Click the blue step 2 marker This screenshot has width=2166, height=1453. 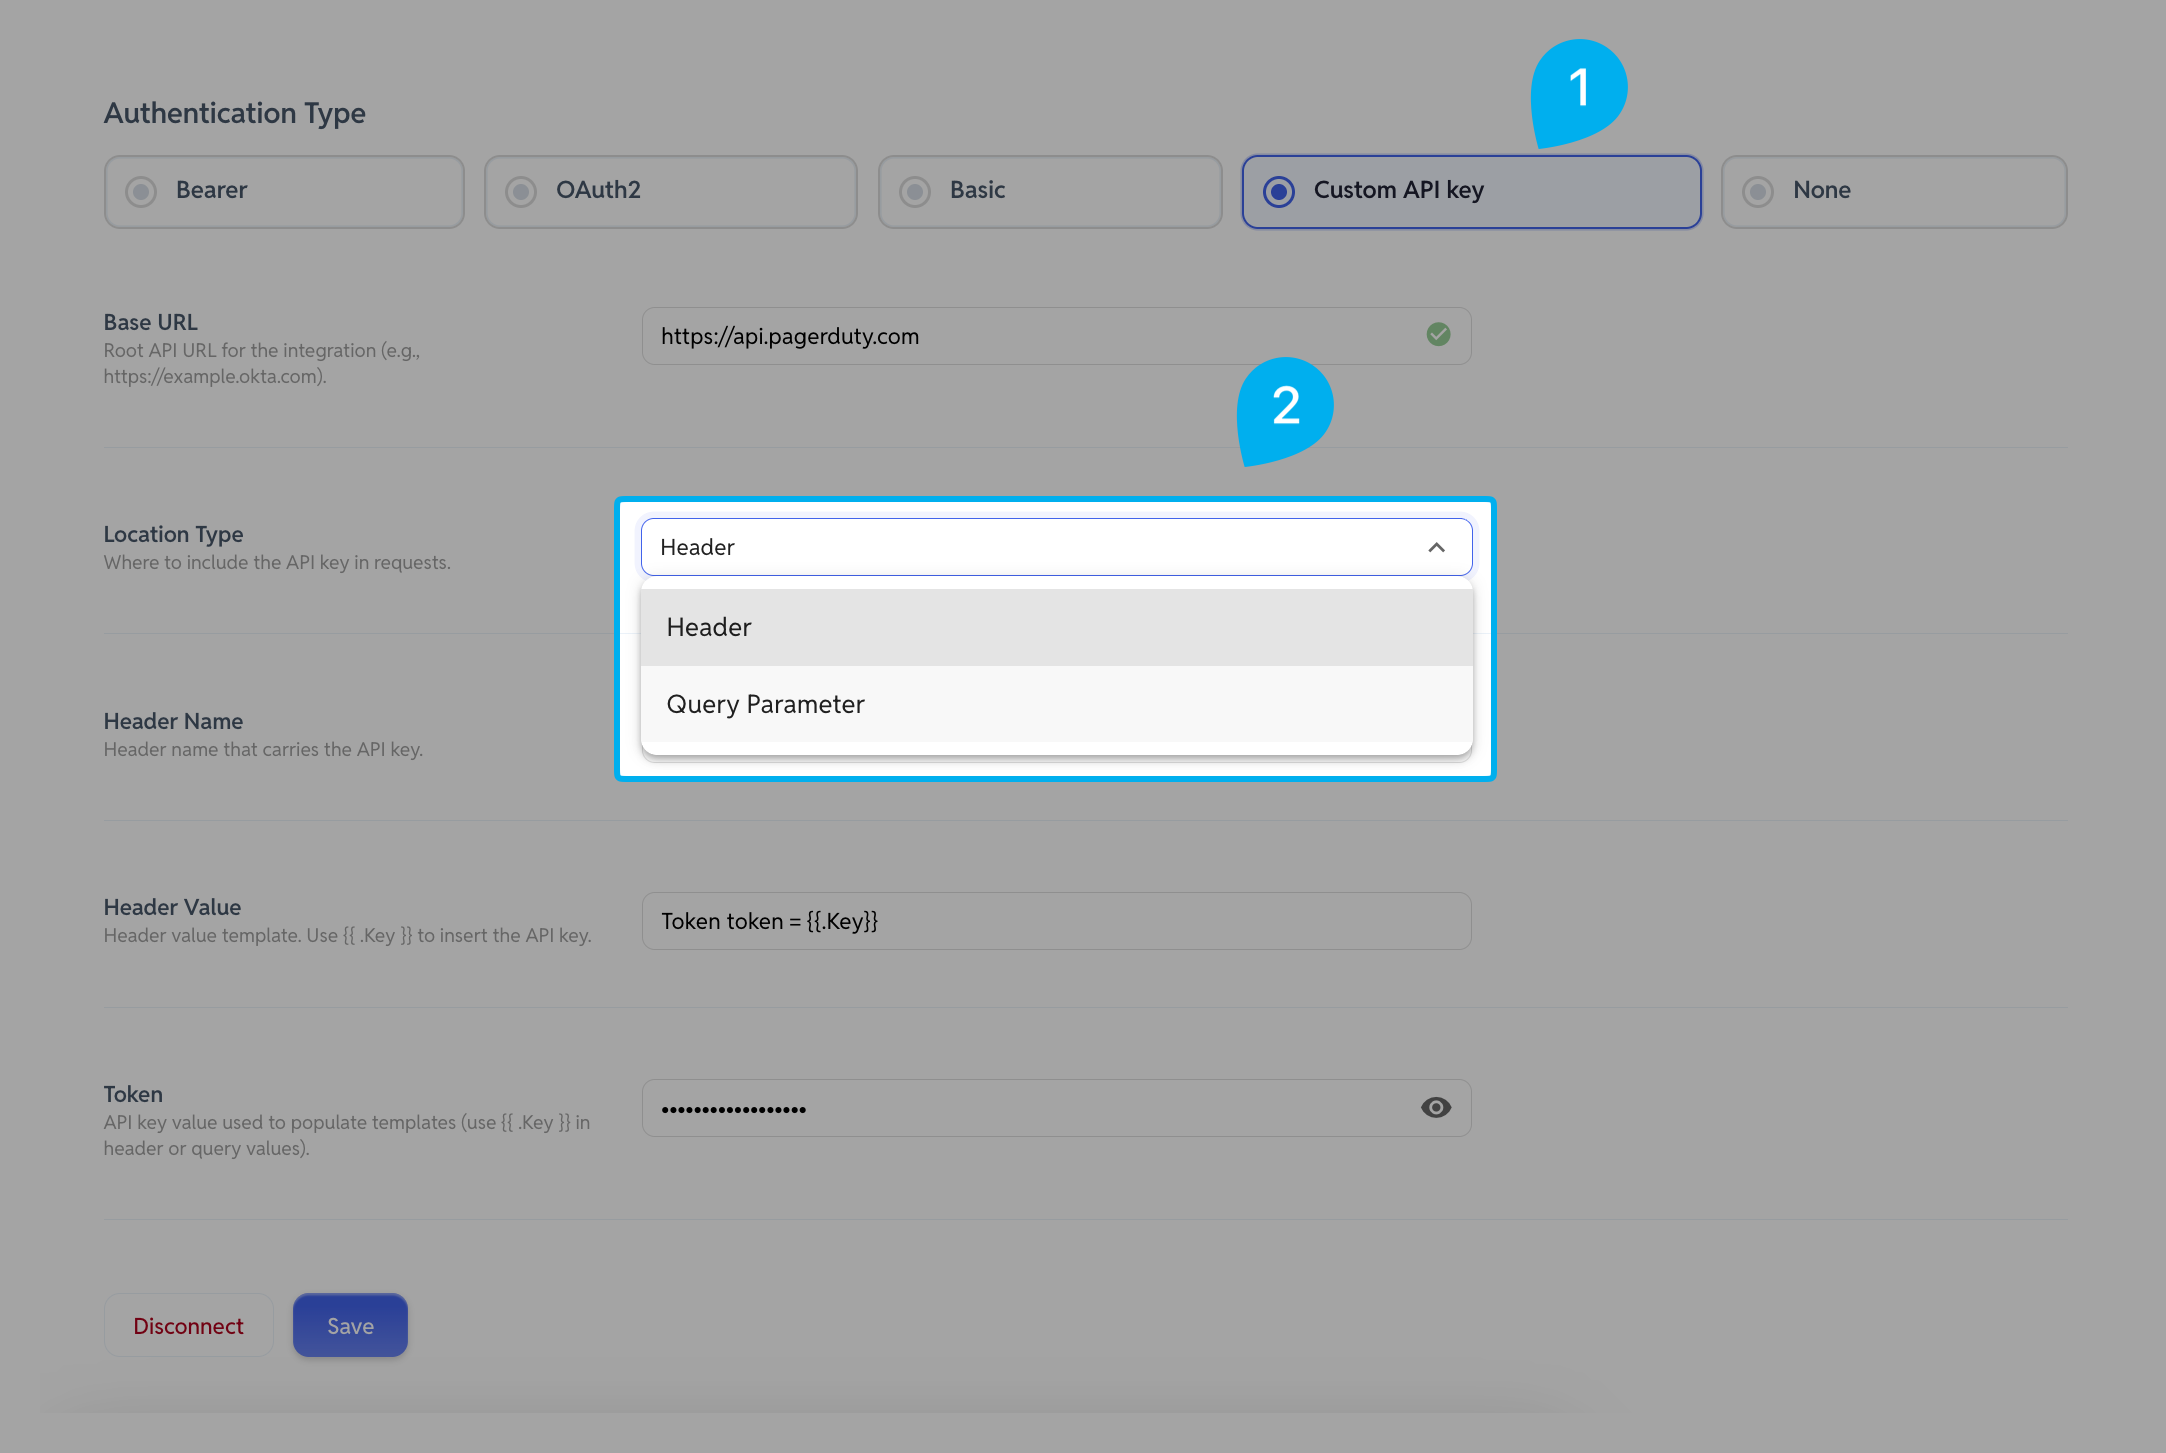(x=1285, y=410)
